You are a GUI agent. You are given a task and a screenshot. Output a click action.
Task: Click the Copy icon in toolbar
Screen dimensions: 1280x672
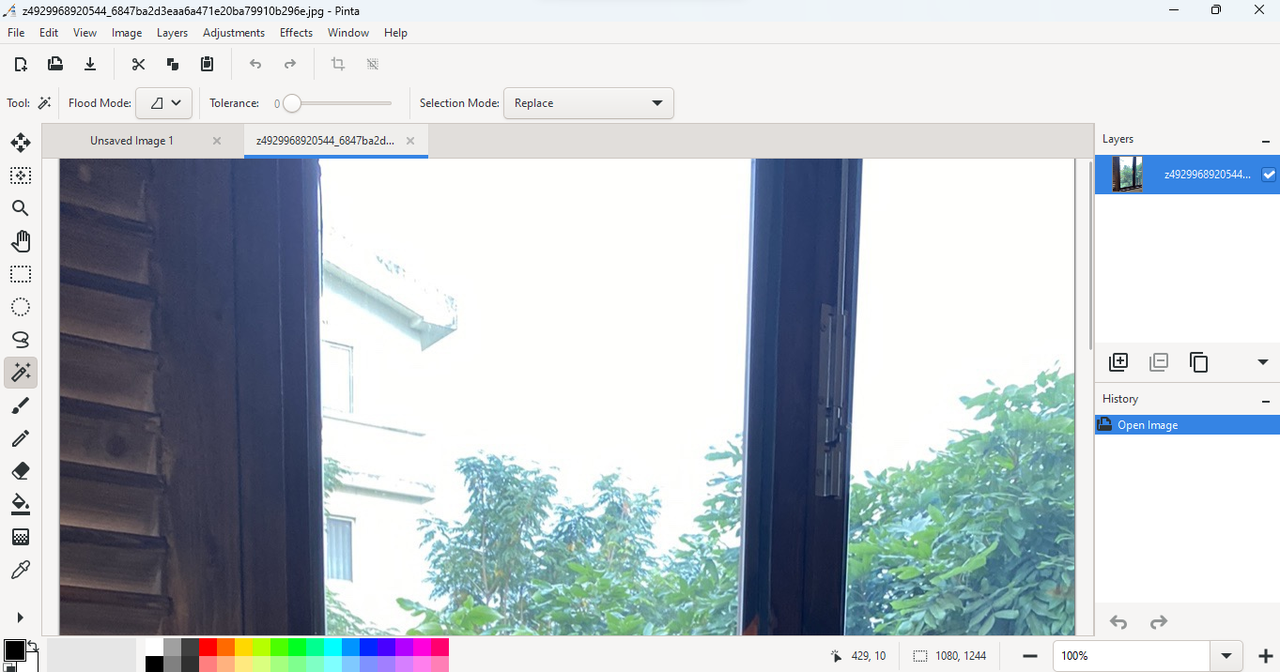click(173, 64)
